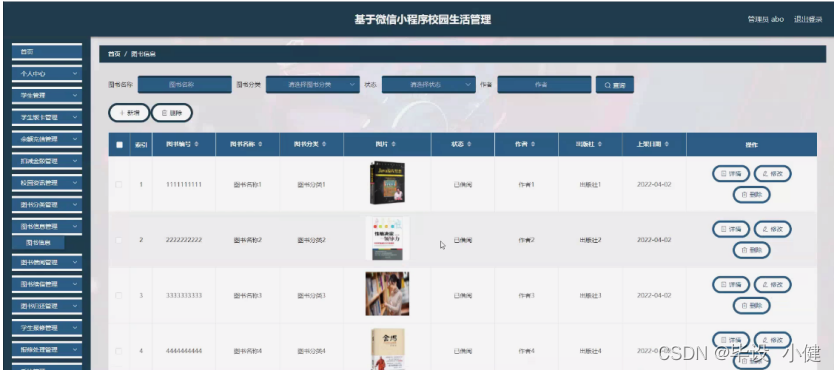Go to 首页 in the sidebar
836x372 pixels.
coord(47,52)
